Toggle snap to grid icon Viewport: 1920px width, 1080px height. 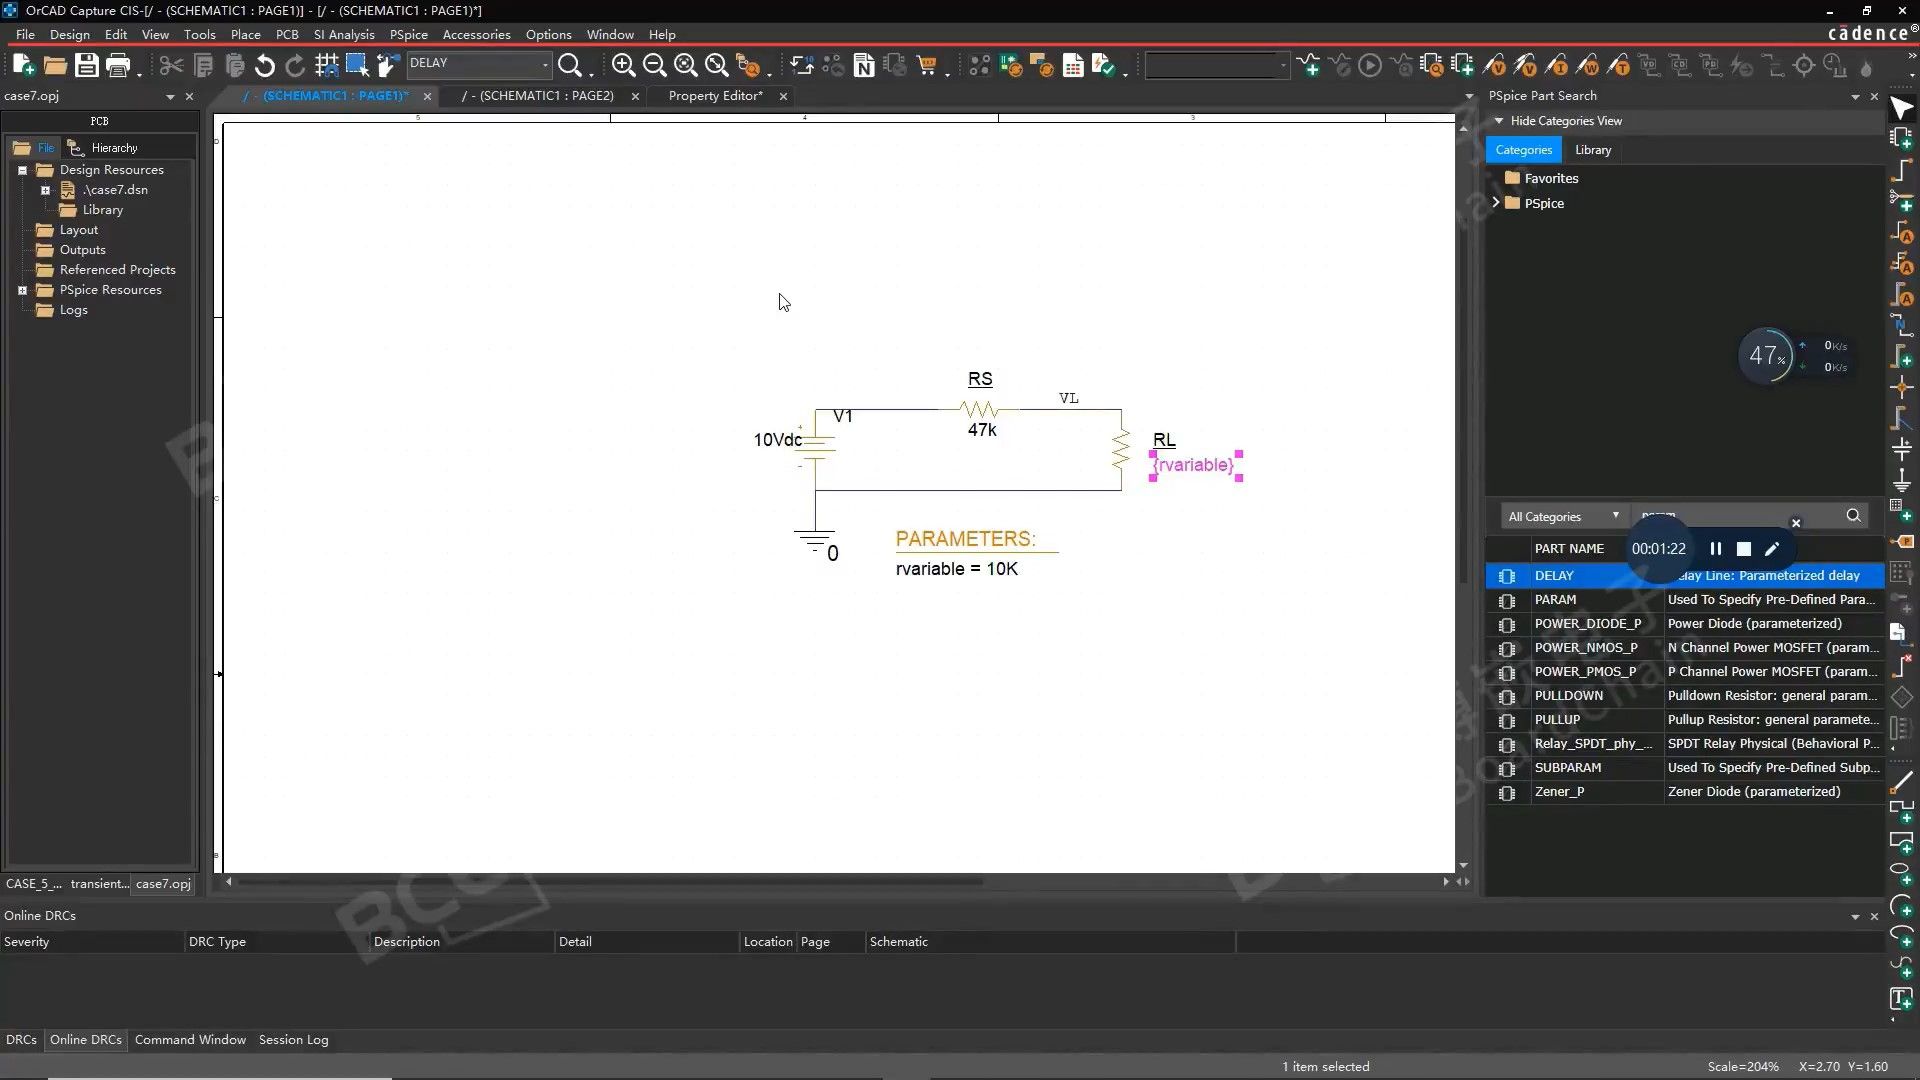[326, 66]
